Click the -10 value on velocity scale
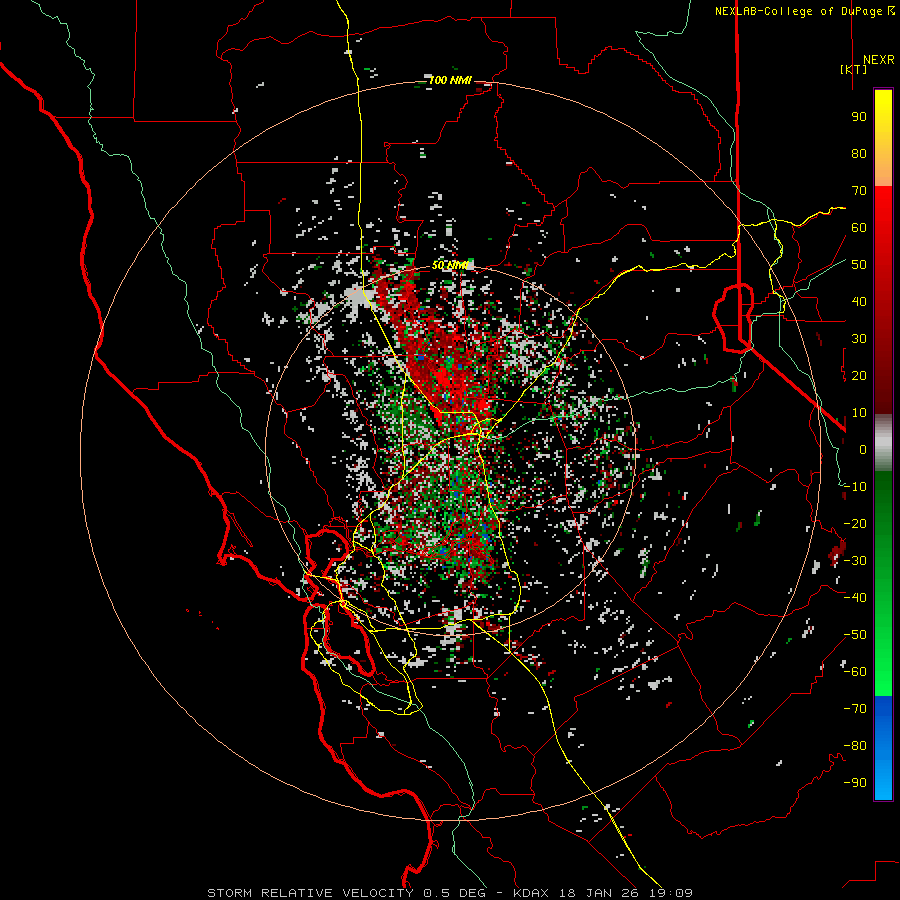This screenshot has width=900, height=900. click(x=855, y=487)
